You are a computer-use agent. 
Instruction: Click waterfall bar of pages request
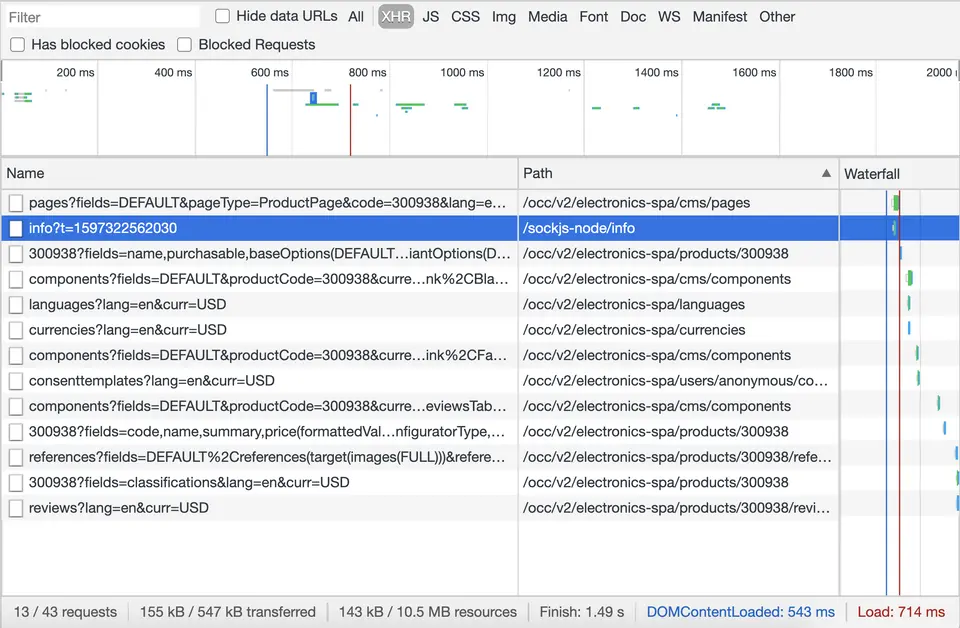pos(896,203)
